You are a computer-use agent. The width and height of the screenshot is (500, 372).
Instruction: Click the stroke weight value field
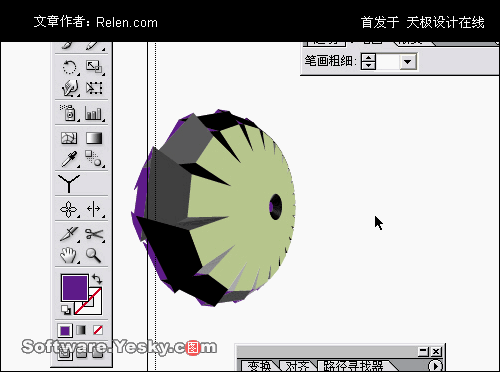387,61
